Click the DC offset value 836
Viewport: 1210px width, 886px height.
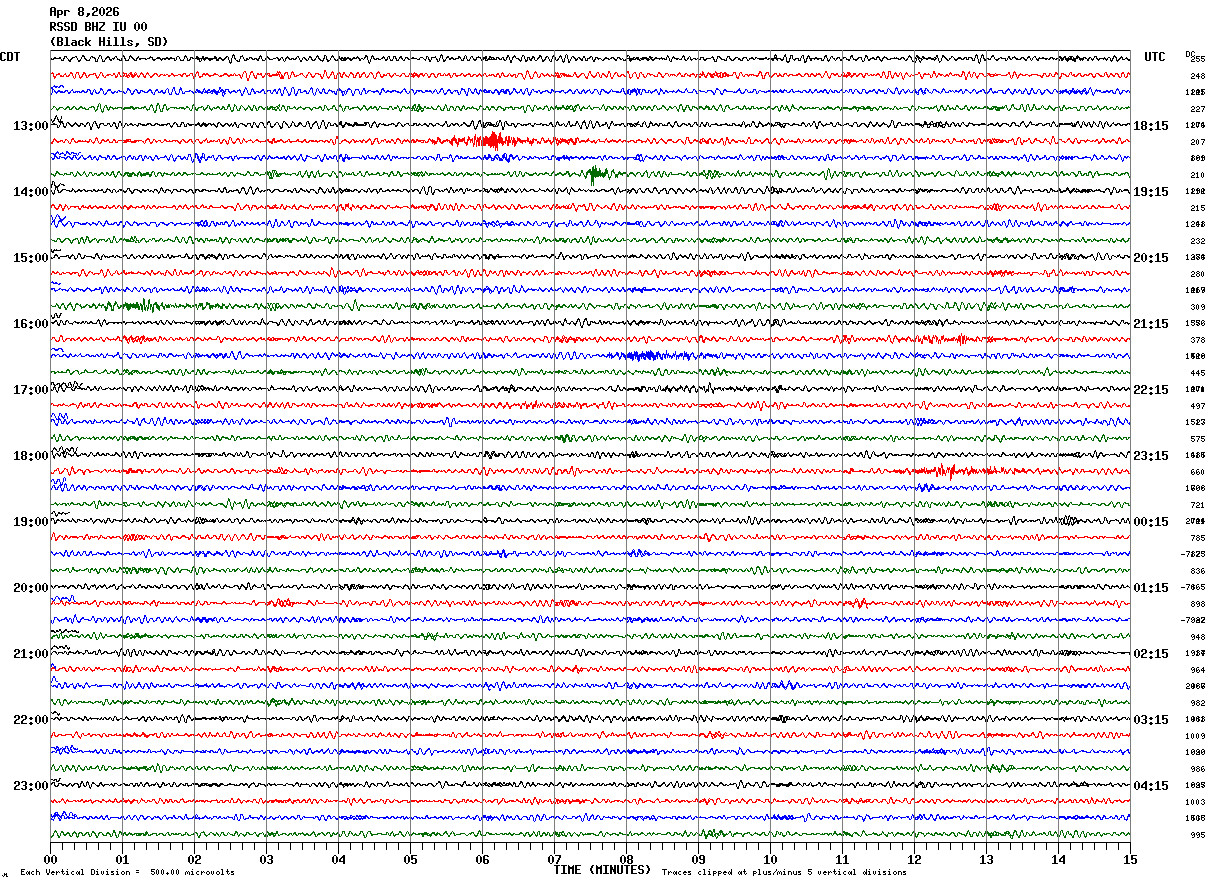[1197, 571]
